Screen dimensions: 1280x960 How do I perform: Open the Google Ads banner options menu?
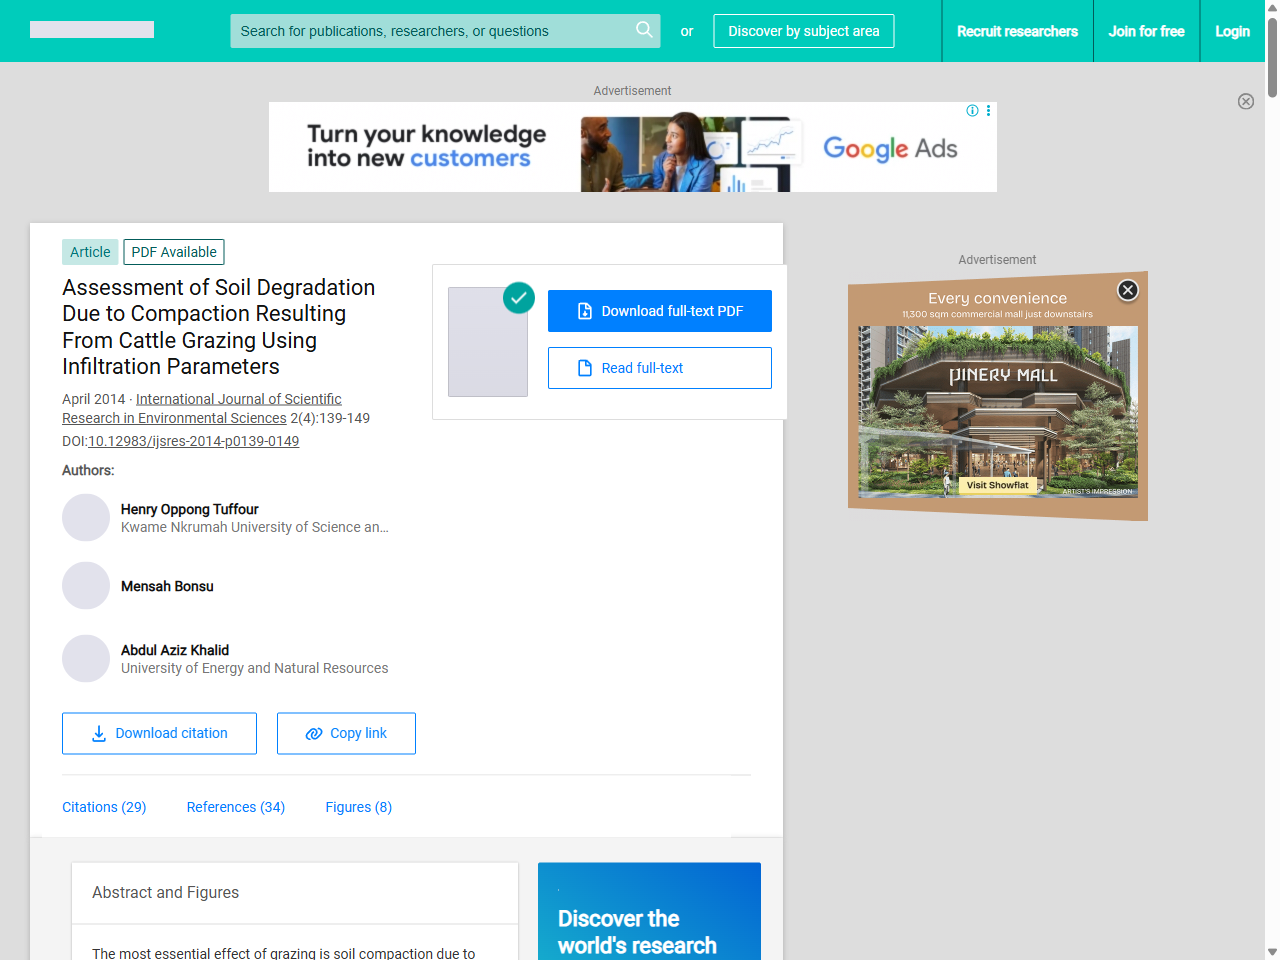click(988, 111)
